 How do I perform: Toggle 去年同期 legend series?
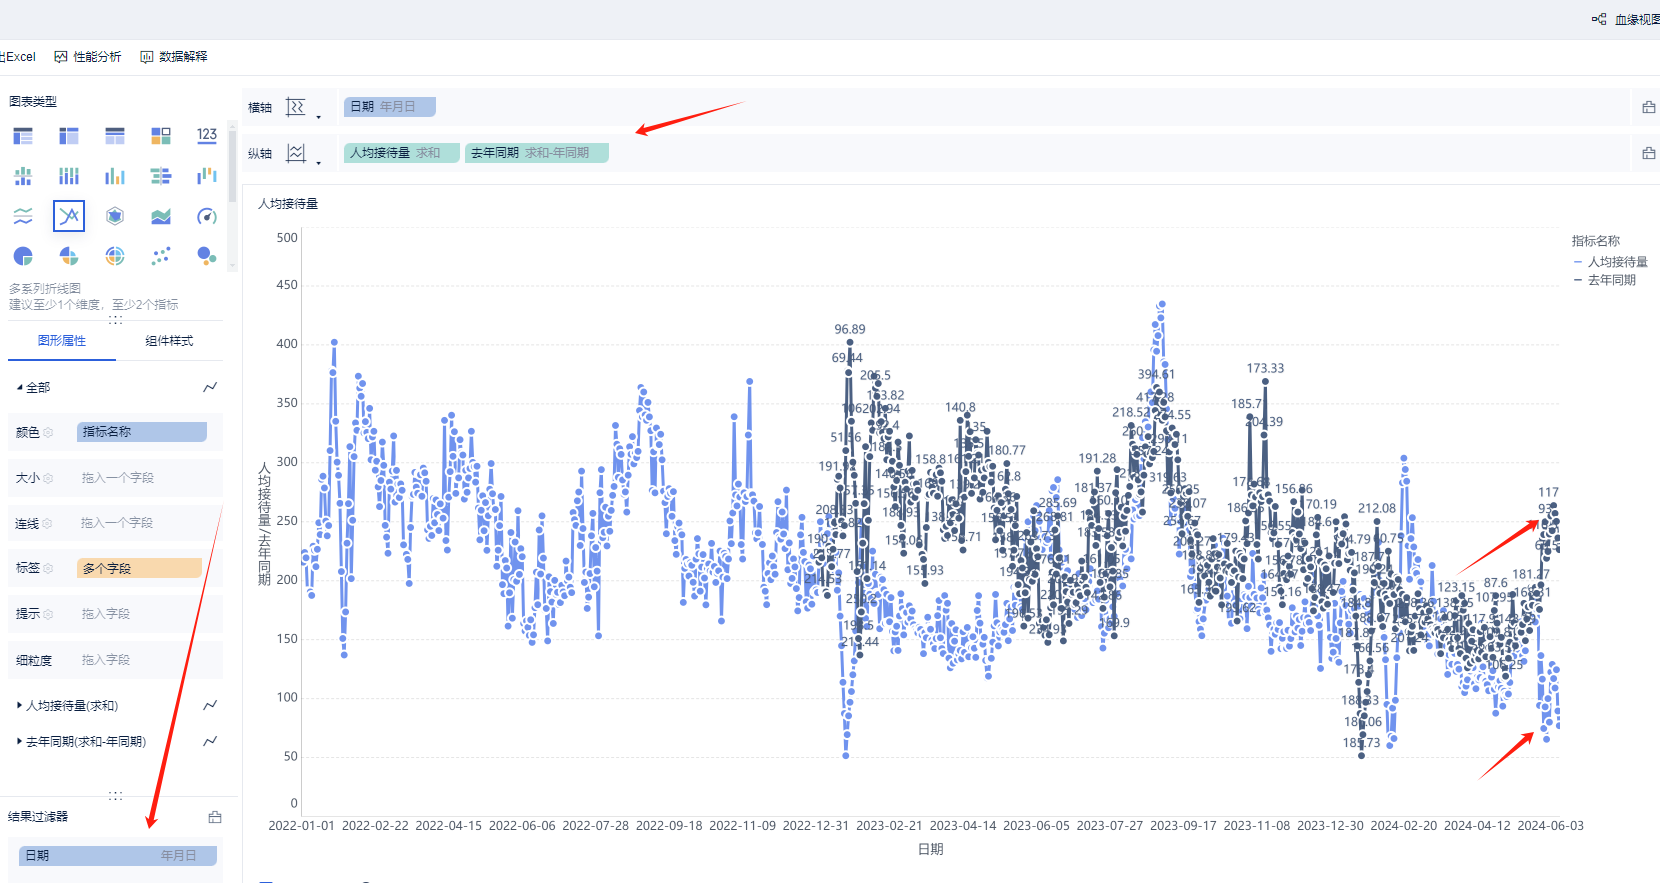pos(1605,280)
